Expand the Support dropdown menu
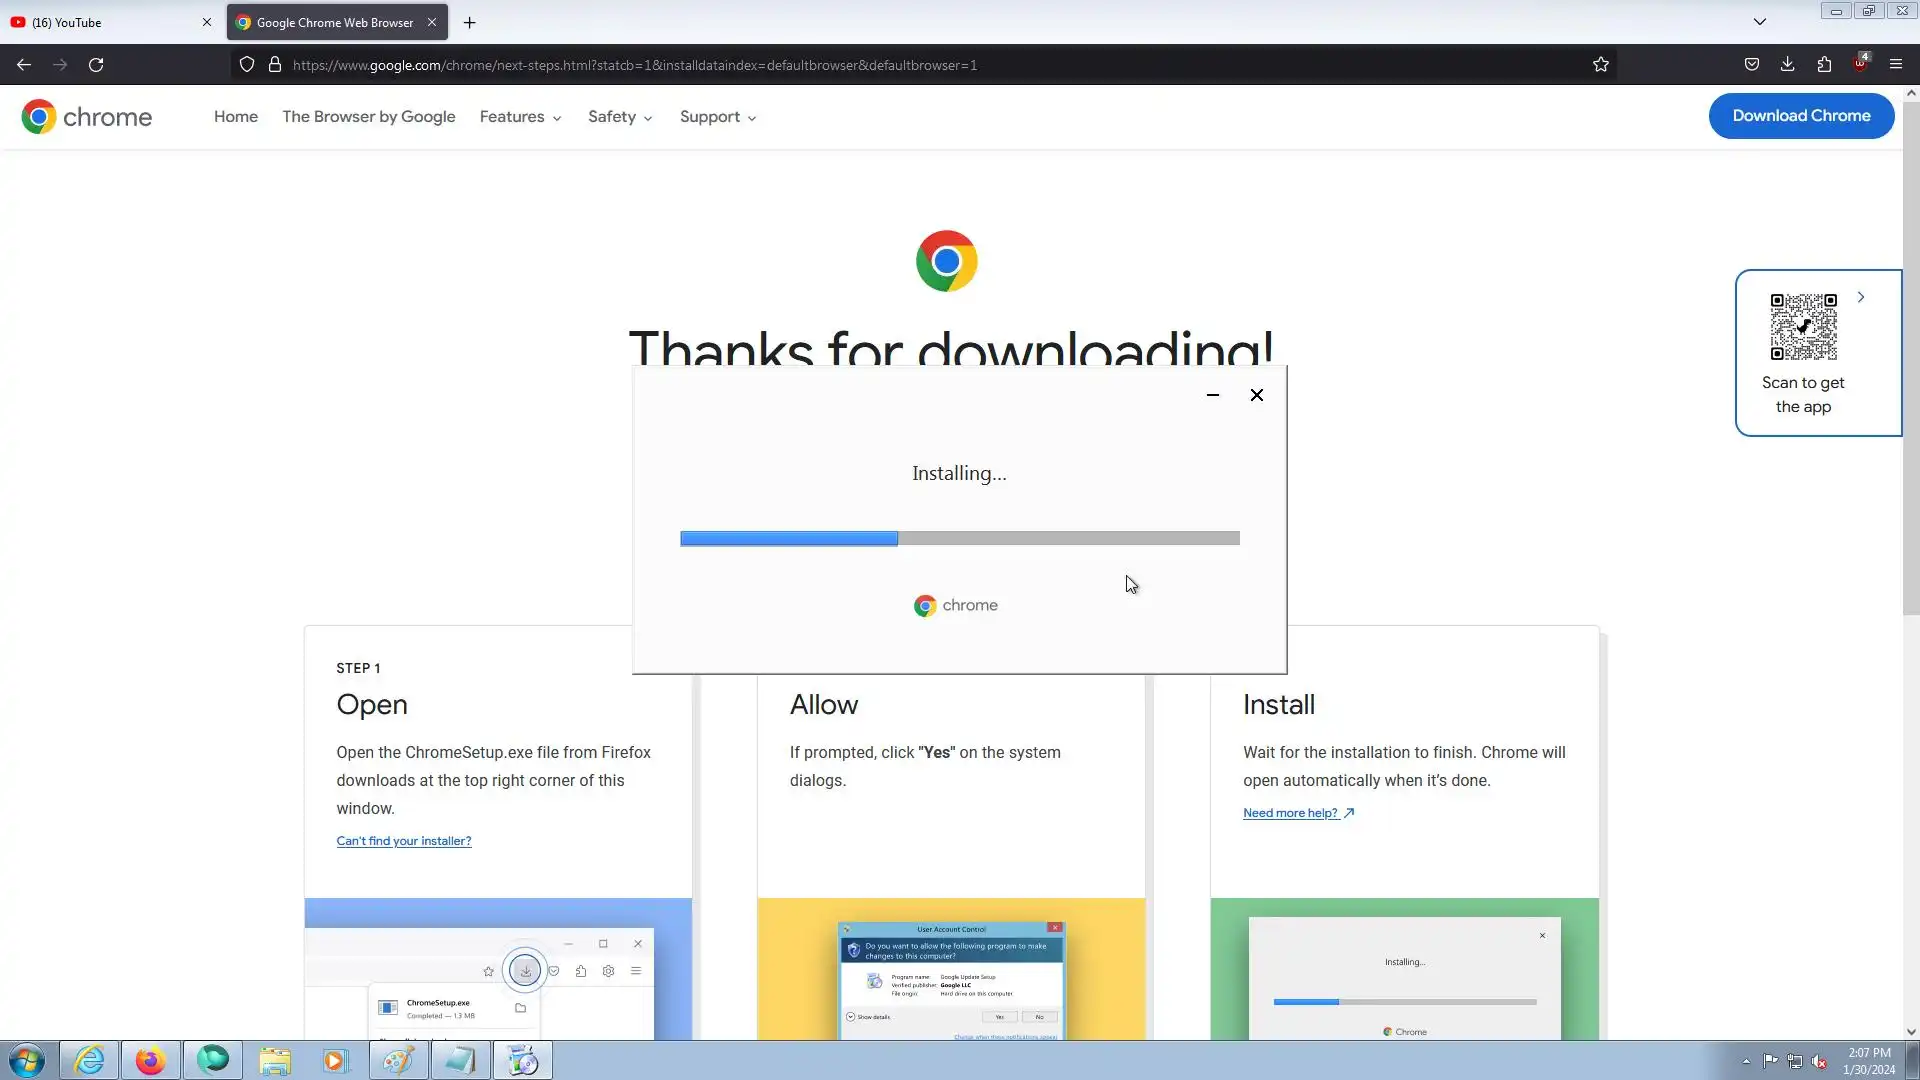This screenshot has width=1920, height=1080. pos(717,117)
